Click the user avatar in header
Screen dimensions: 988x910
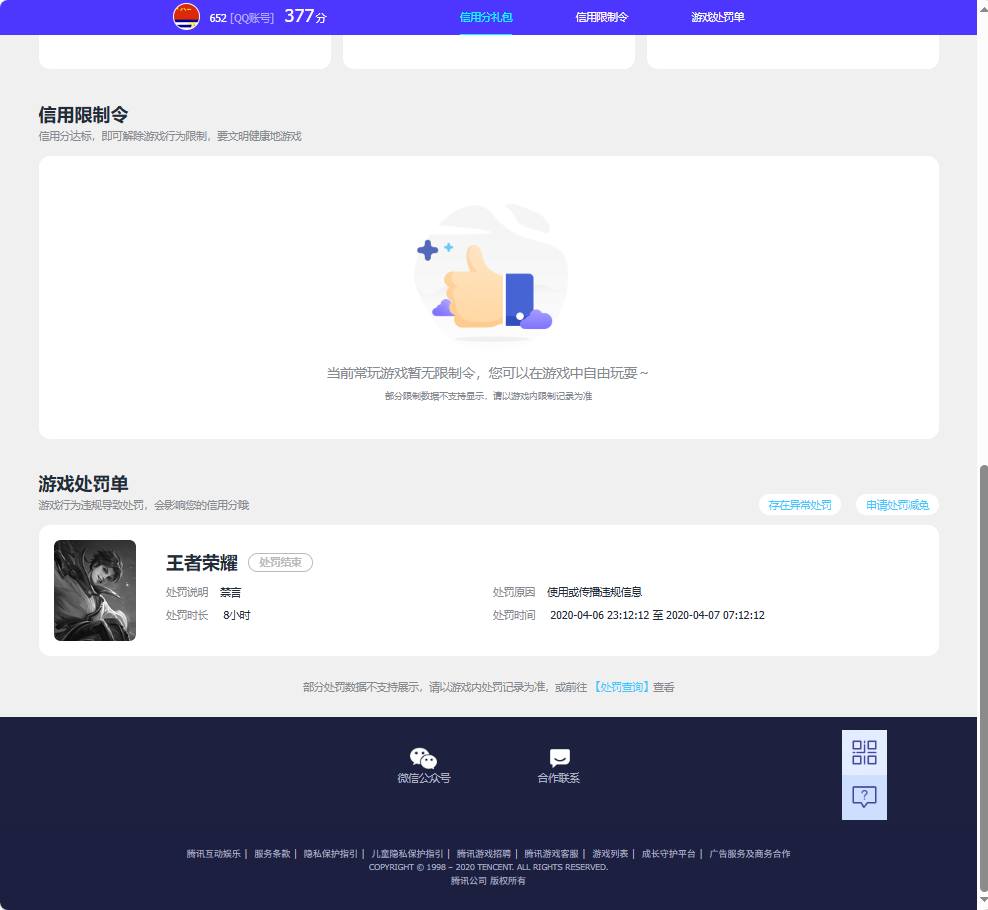pos(186,16)
